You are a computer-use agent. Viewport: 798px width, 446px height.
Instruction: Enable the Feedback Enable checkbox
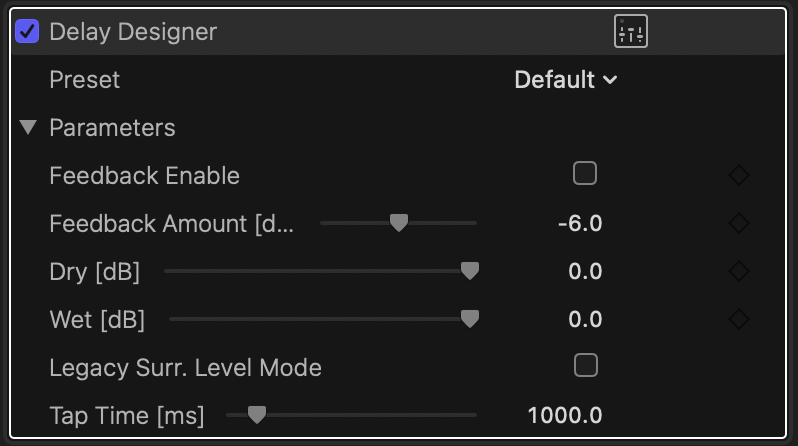click(585, 173)
